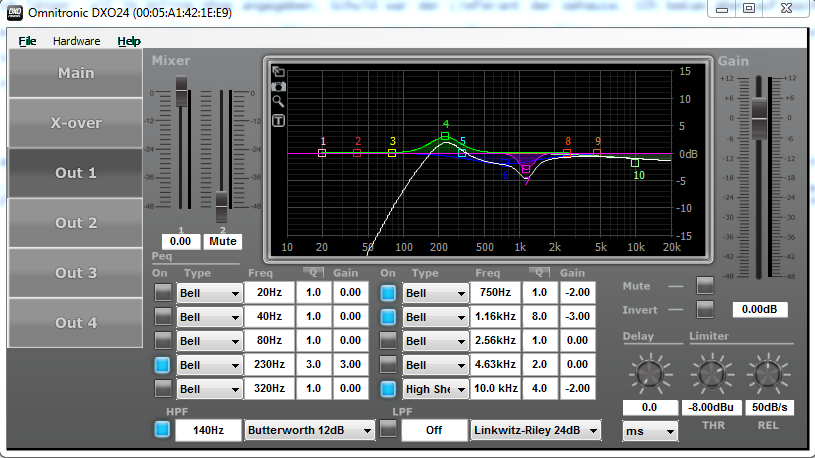The width and height of the screenshot is (815, 458).
Task: Click the Limiter REL knob
Action: (768, 373)
